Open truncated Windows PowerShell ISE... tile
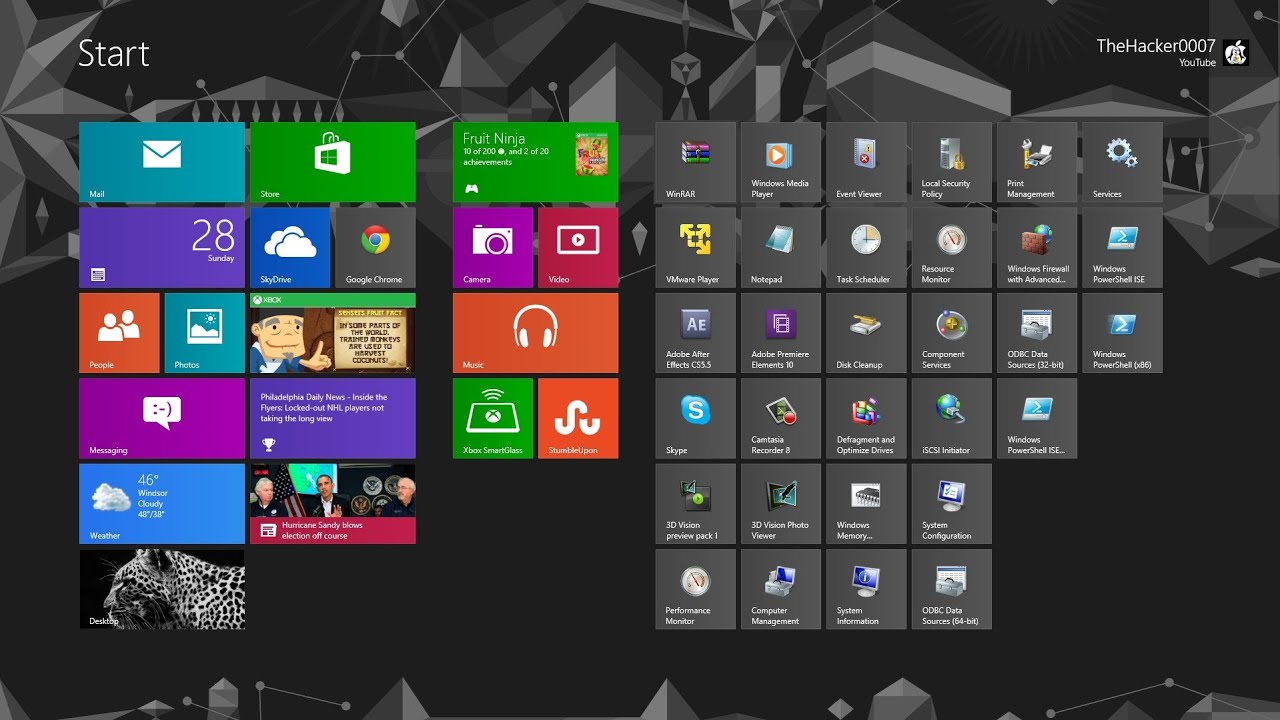This screenshot has width=1280, height=720. click(x=1037, y=418)
